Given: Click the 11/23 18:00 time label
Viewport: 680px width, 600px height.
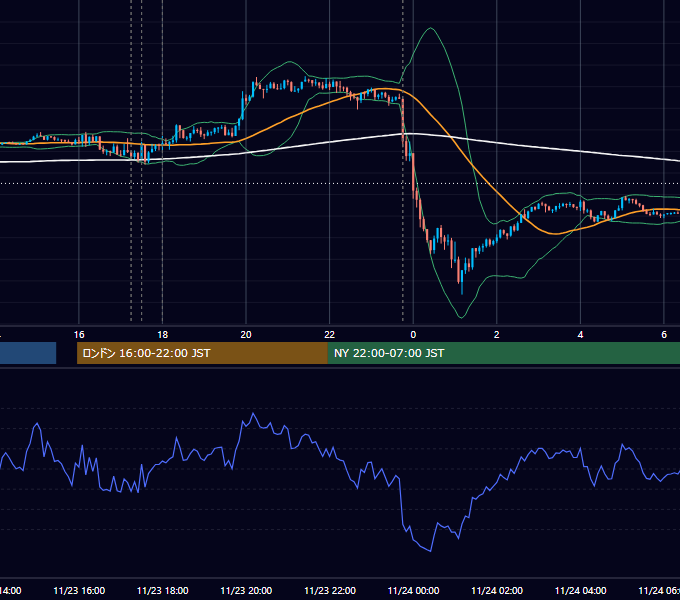Looking at the screenshot, I should (163, 590).
